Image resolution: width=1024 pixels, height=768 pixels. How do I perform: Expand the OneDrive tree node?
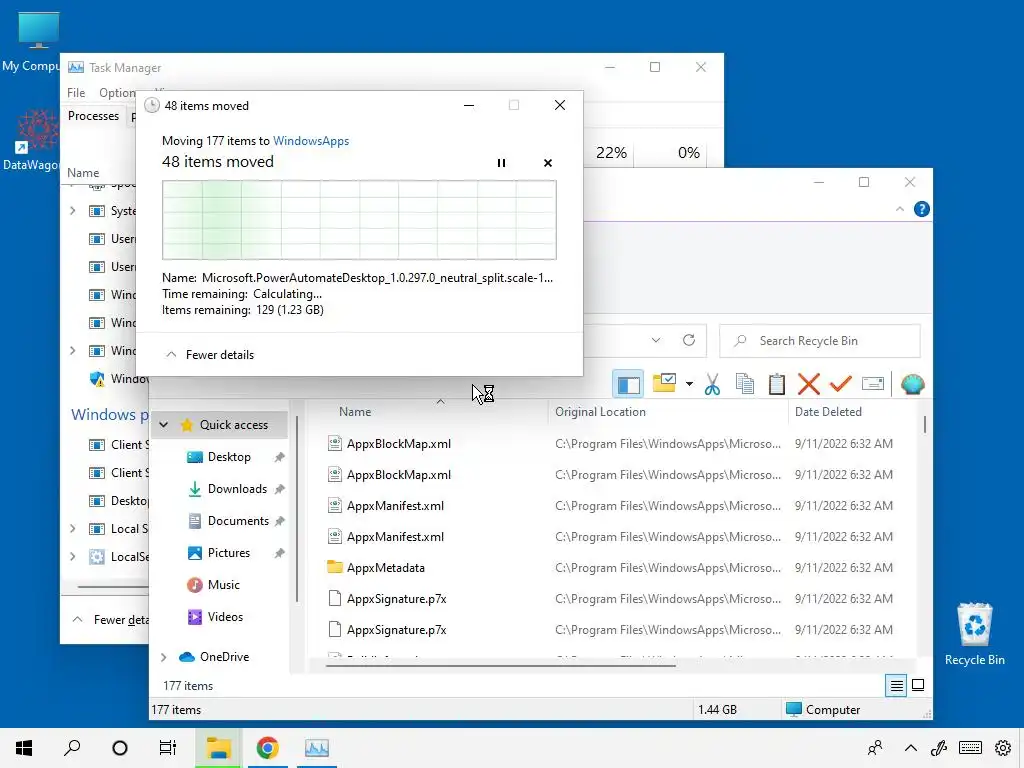coord(164,657)
